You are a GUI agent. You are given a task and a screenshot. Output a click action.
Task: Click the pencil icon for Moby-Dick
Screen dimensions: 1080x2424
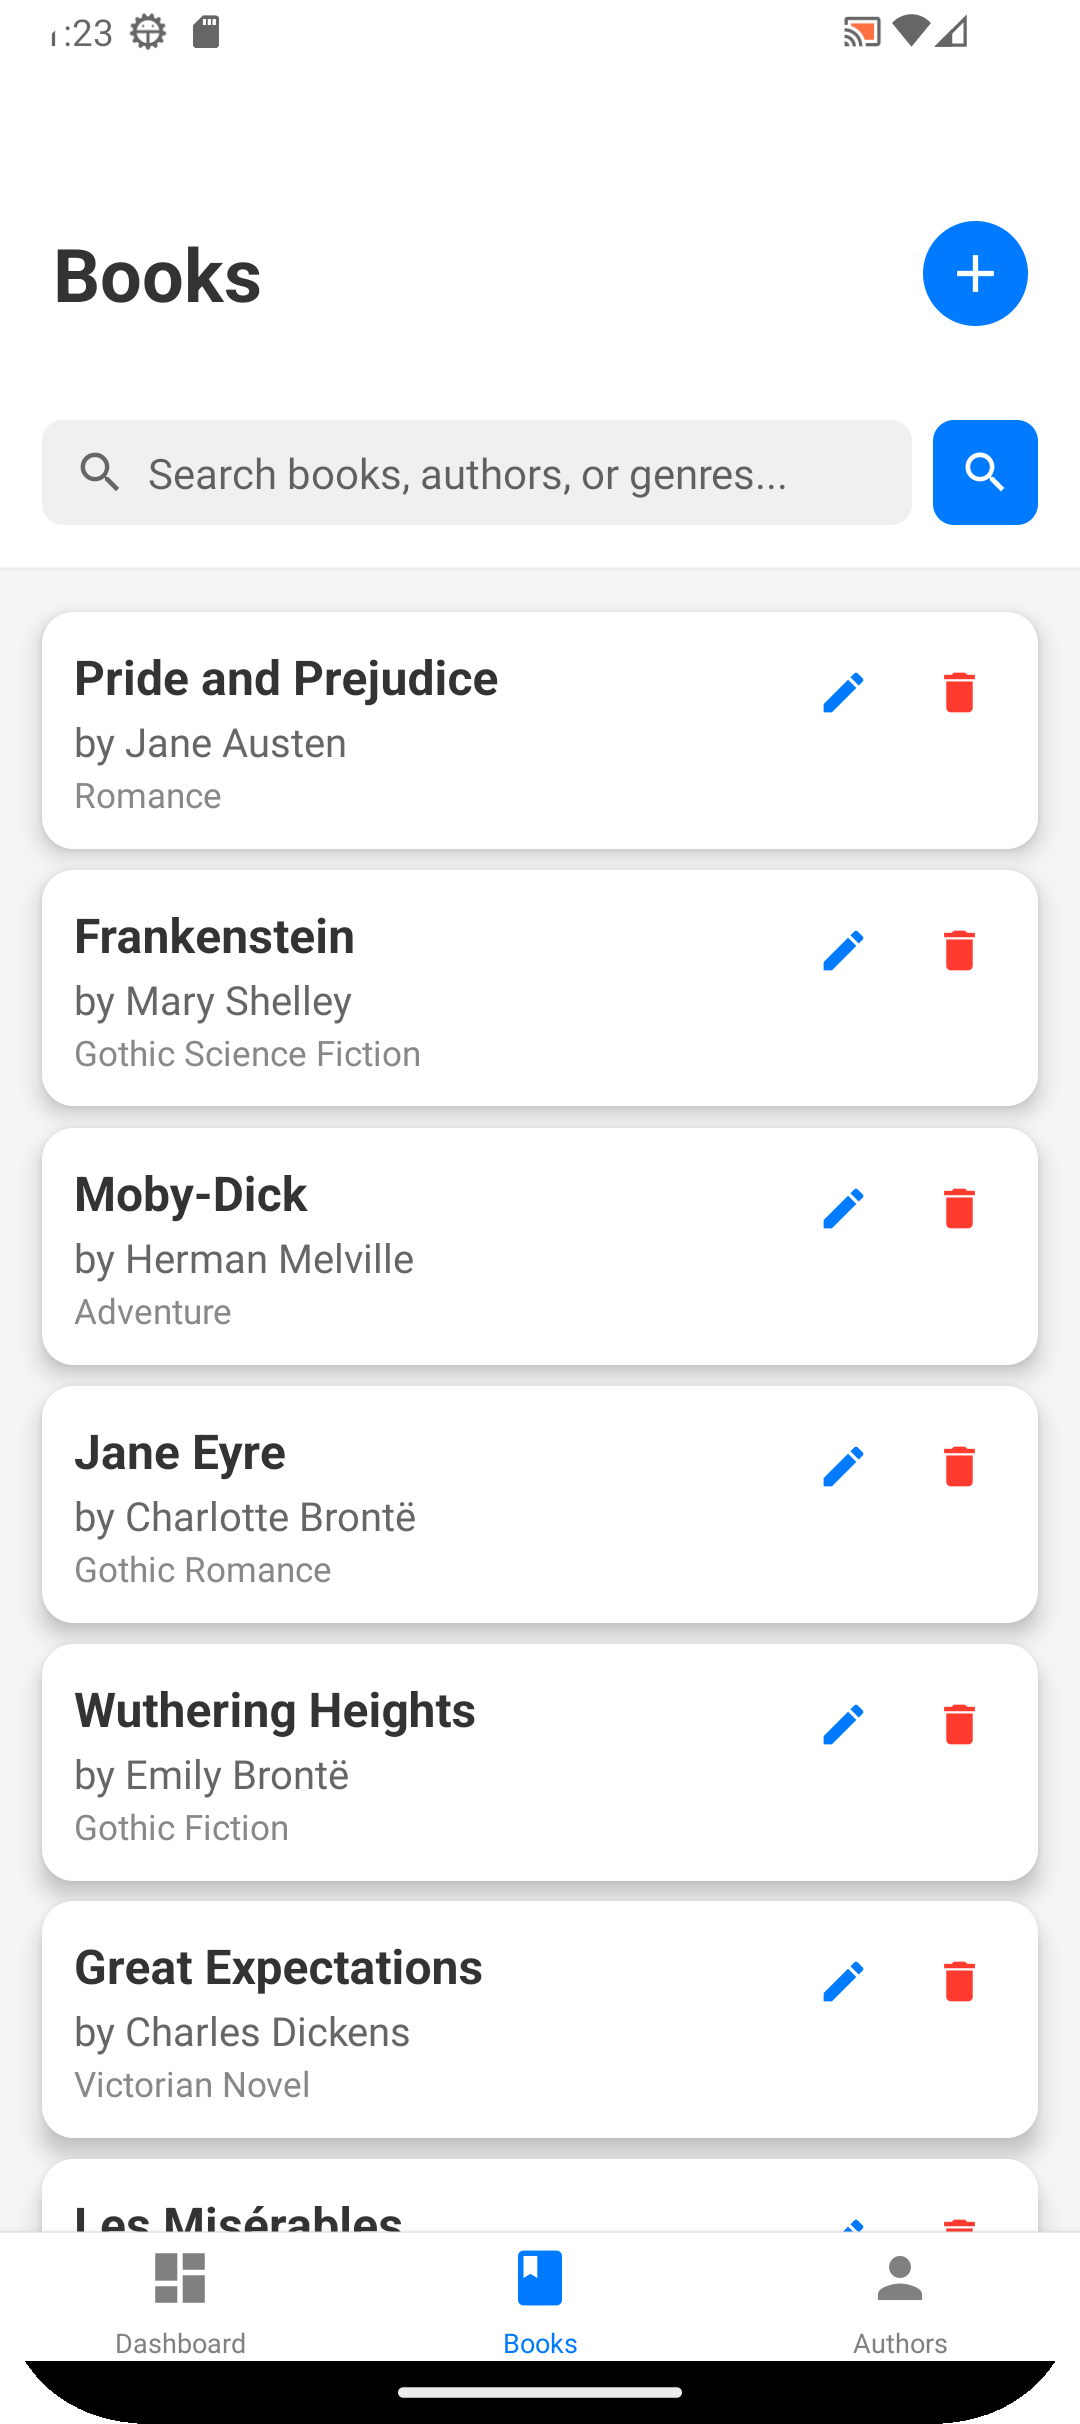pos(843,1208)
